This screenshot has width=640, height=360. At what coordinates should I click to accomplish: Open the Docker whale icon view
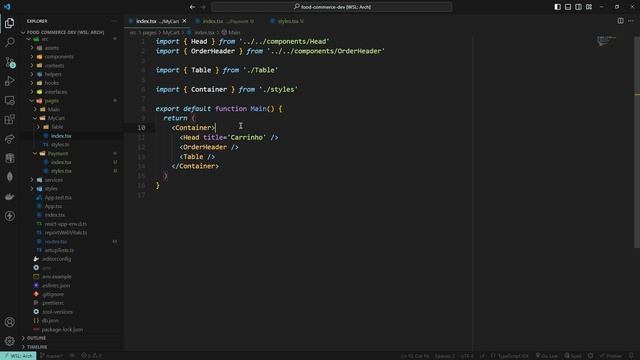pos(10,196)
